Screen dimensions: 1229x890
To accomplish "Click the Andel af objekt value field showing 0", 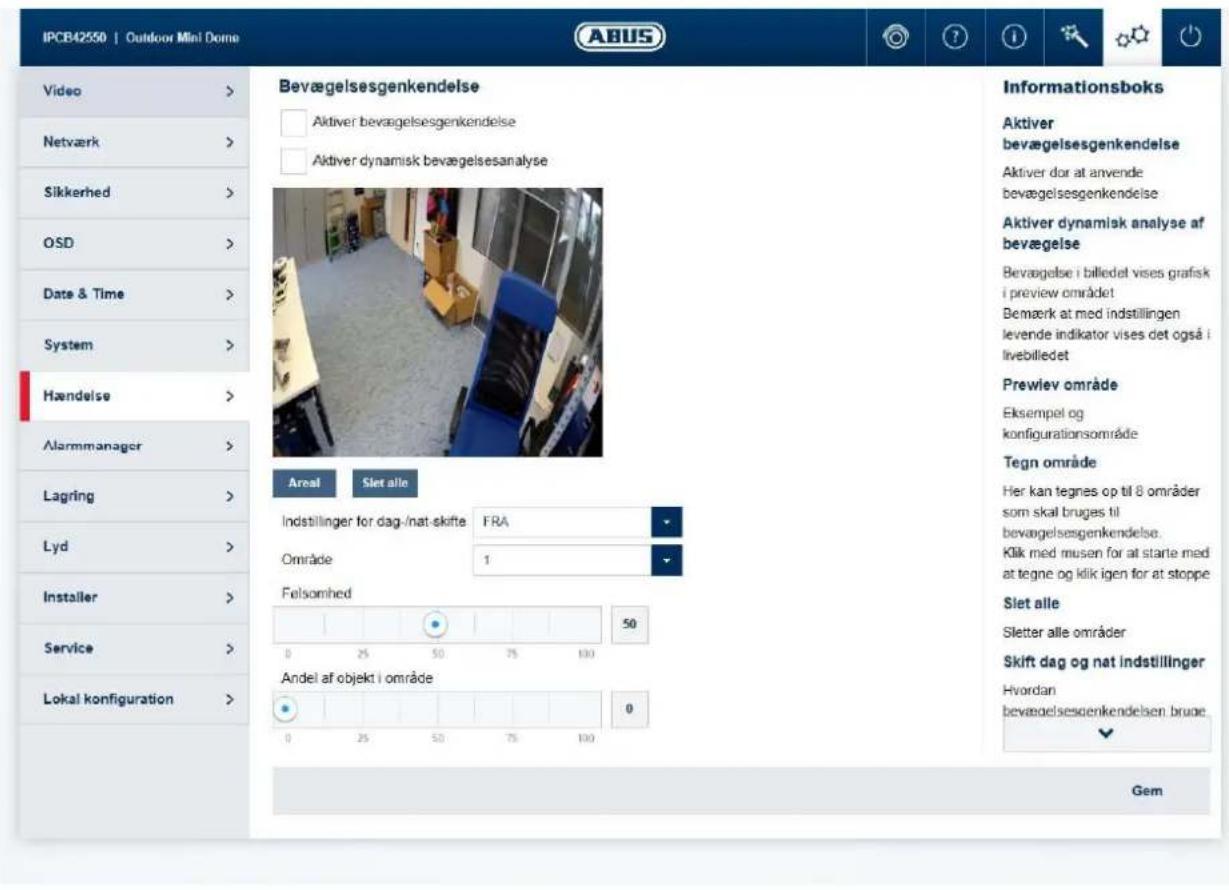I will coord(630,709).
